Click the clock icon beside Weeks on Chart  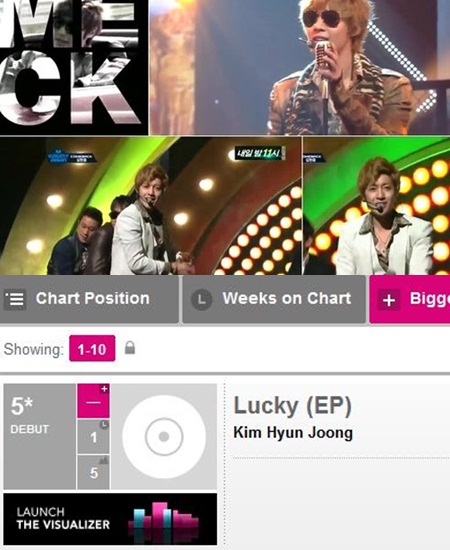(x=201, y=299)
